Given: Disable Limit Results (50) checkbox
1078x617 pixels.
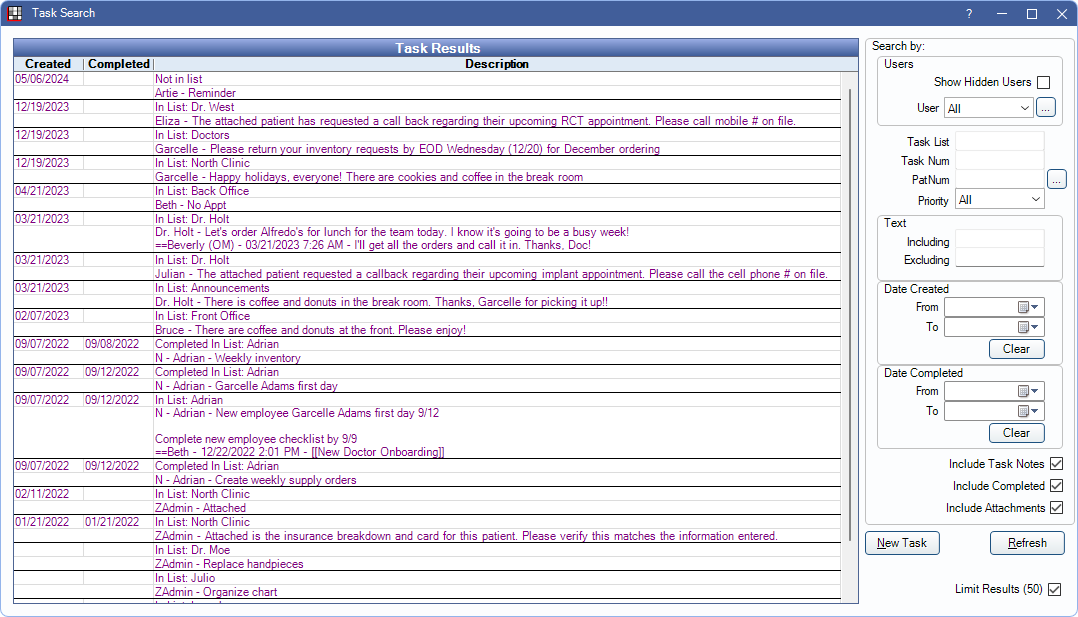Looking at the screenshot, I should click(1053, 590).
